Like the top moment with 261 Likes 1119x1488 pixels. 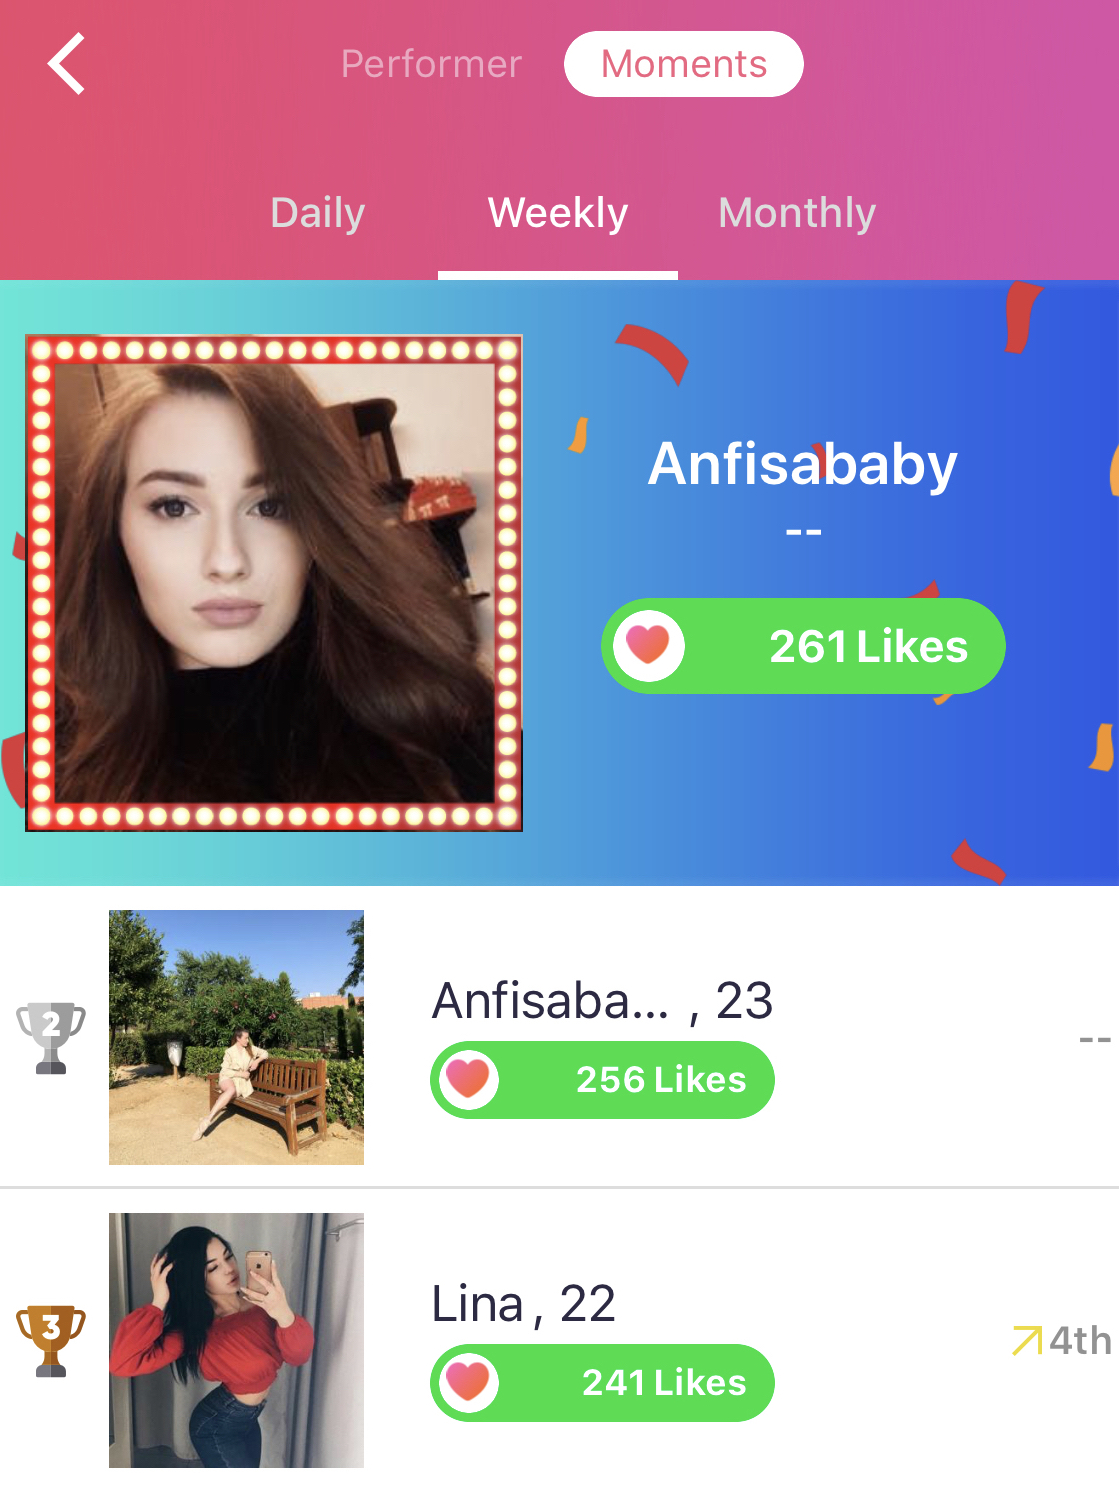[803, 646]
